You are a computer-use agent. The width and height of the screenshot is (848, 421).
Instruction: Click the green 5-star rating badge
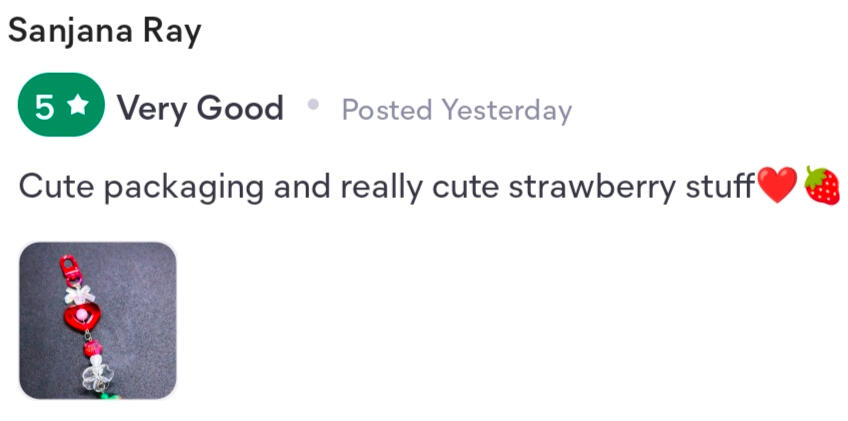pos(61,107)
